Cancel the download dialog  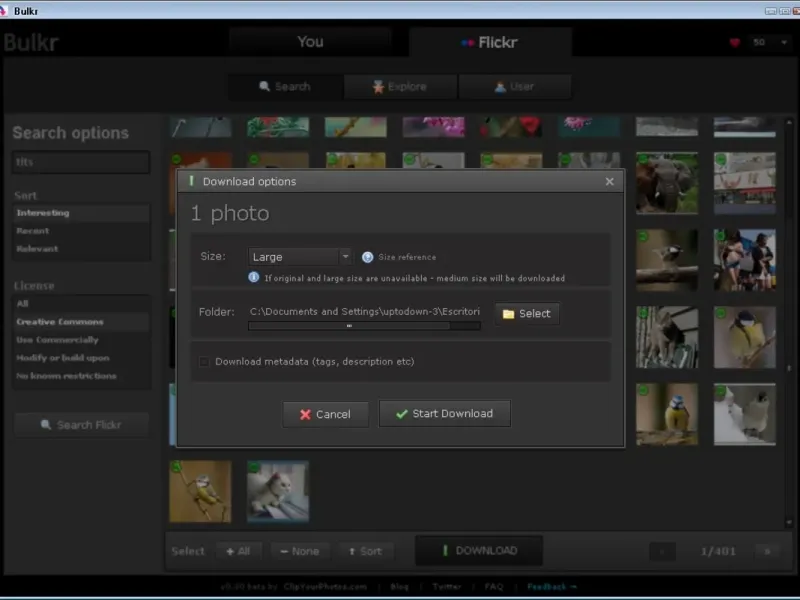point(326,414)
